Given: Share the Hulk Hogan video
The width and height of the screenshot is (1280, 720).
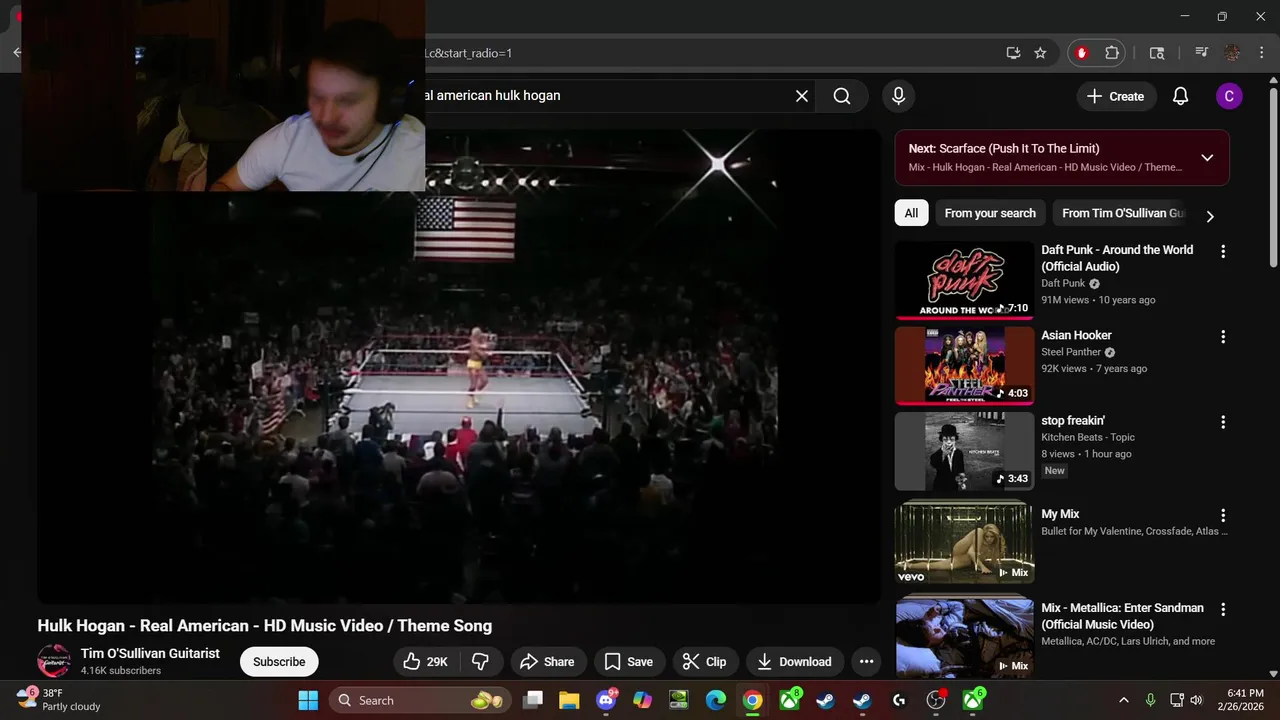Looking at the screenshot, I should 548,662.
